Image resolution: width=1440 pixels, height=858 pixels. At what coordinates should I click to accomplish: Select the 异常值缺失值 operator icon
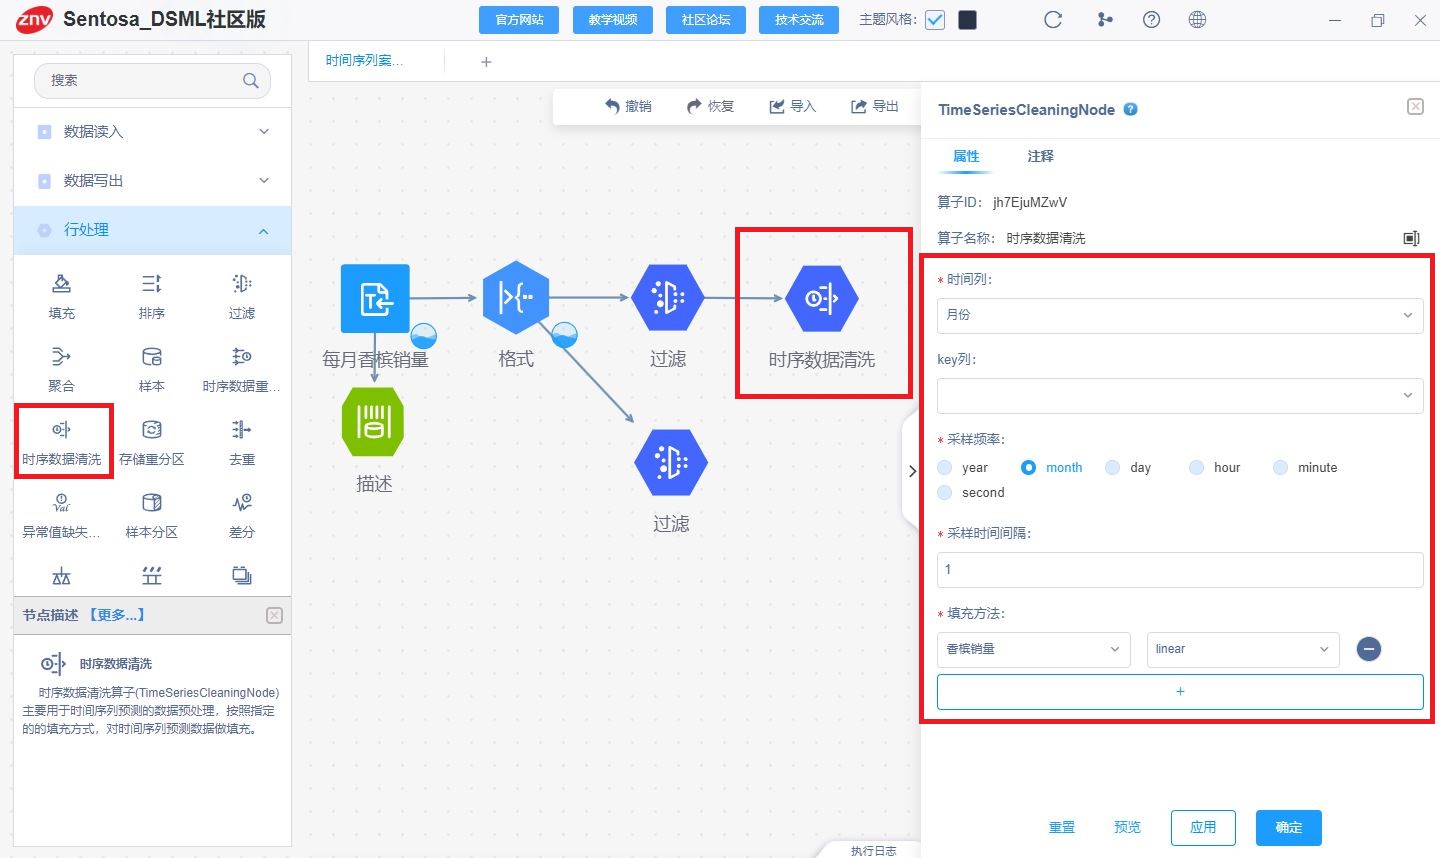coord(61,503)
